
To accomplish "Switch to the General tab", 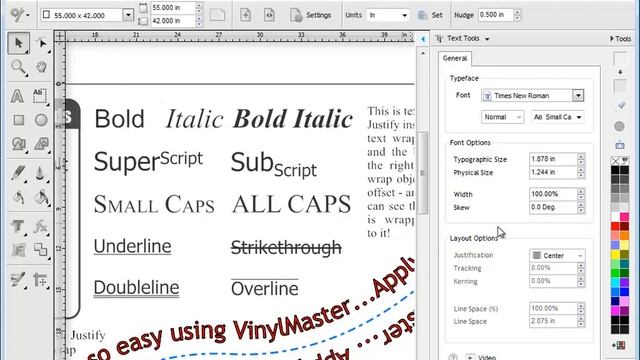I will coord(455,58).
